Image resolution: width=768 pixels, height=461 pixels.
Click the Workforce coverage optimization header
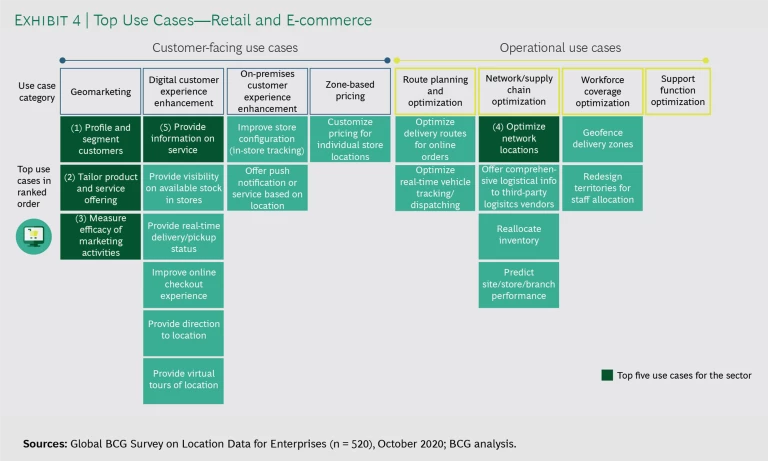click(602, 91)
